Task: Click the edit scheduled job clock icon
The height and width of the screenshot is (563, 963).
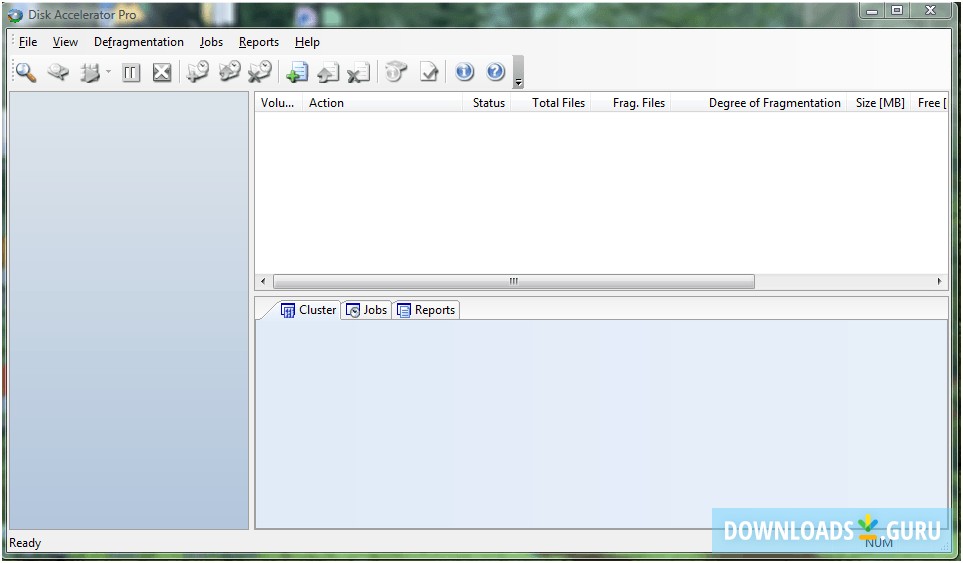Action: (229, 72)
